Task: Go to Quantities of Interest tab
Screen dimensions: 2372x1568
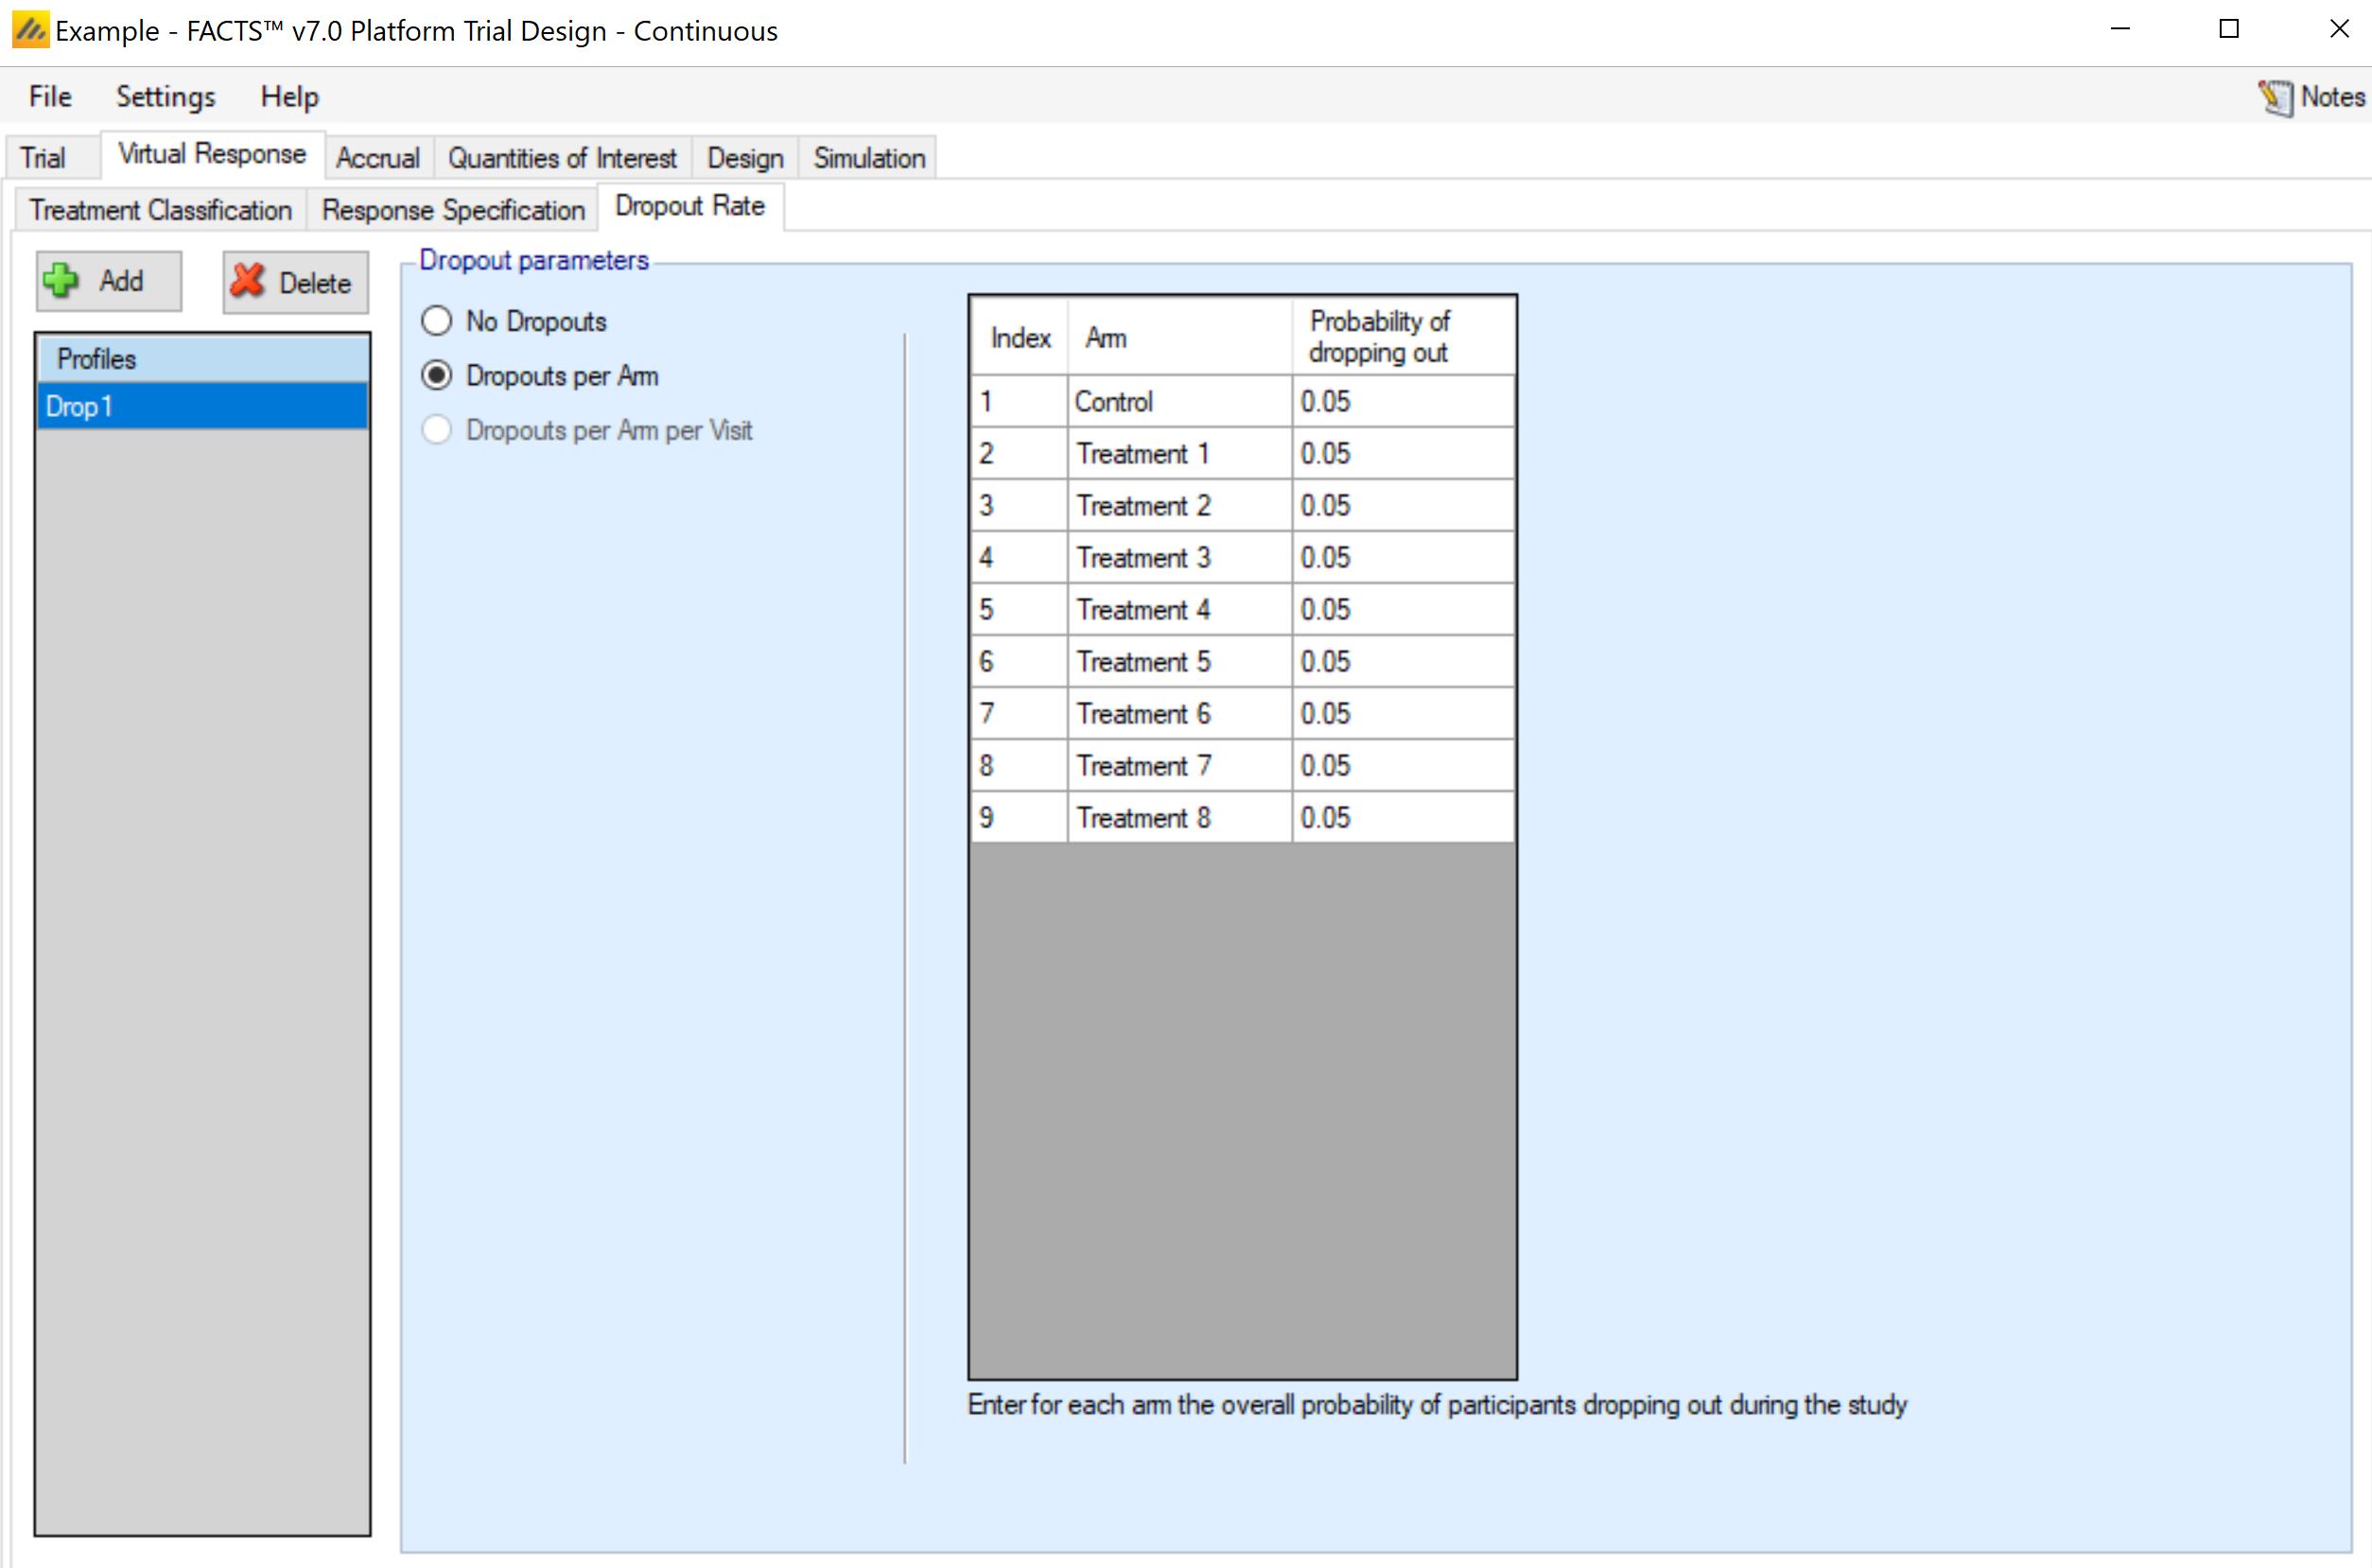Action: click(x=562, y=158)
